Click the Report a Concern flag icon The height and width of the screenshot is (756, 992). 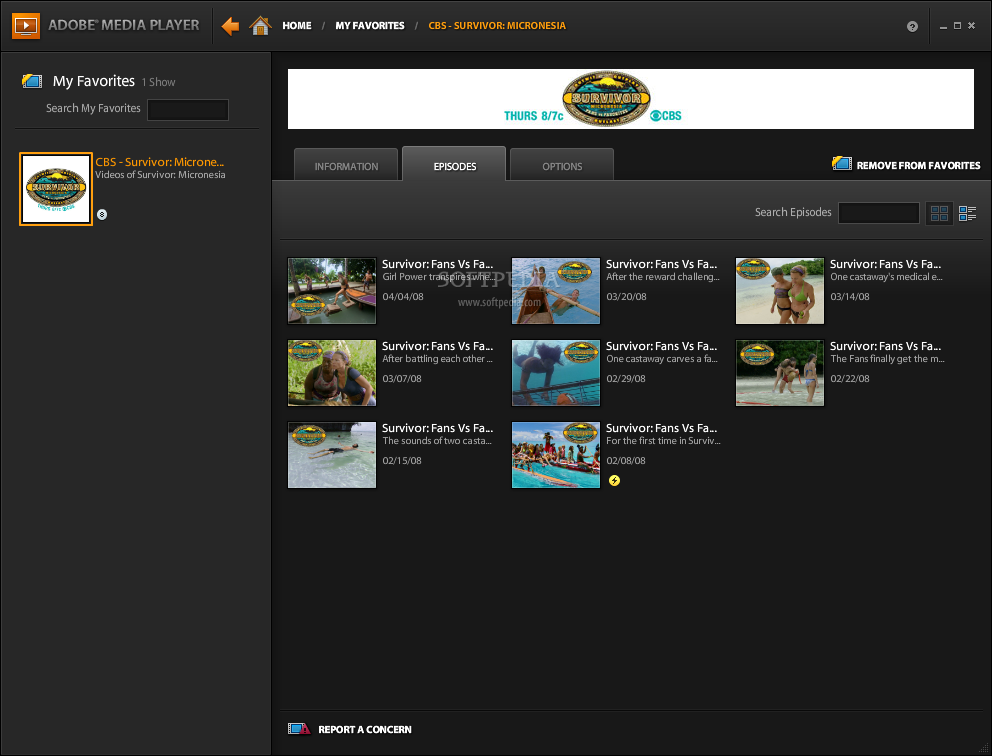[299, 729]
